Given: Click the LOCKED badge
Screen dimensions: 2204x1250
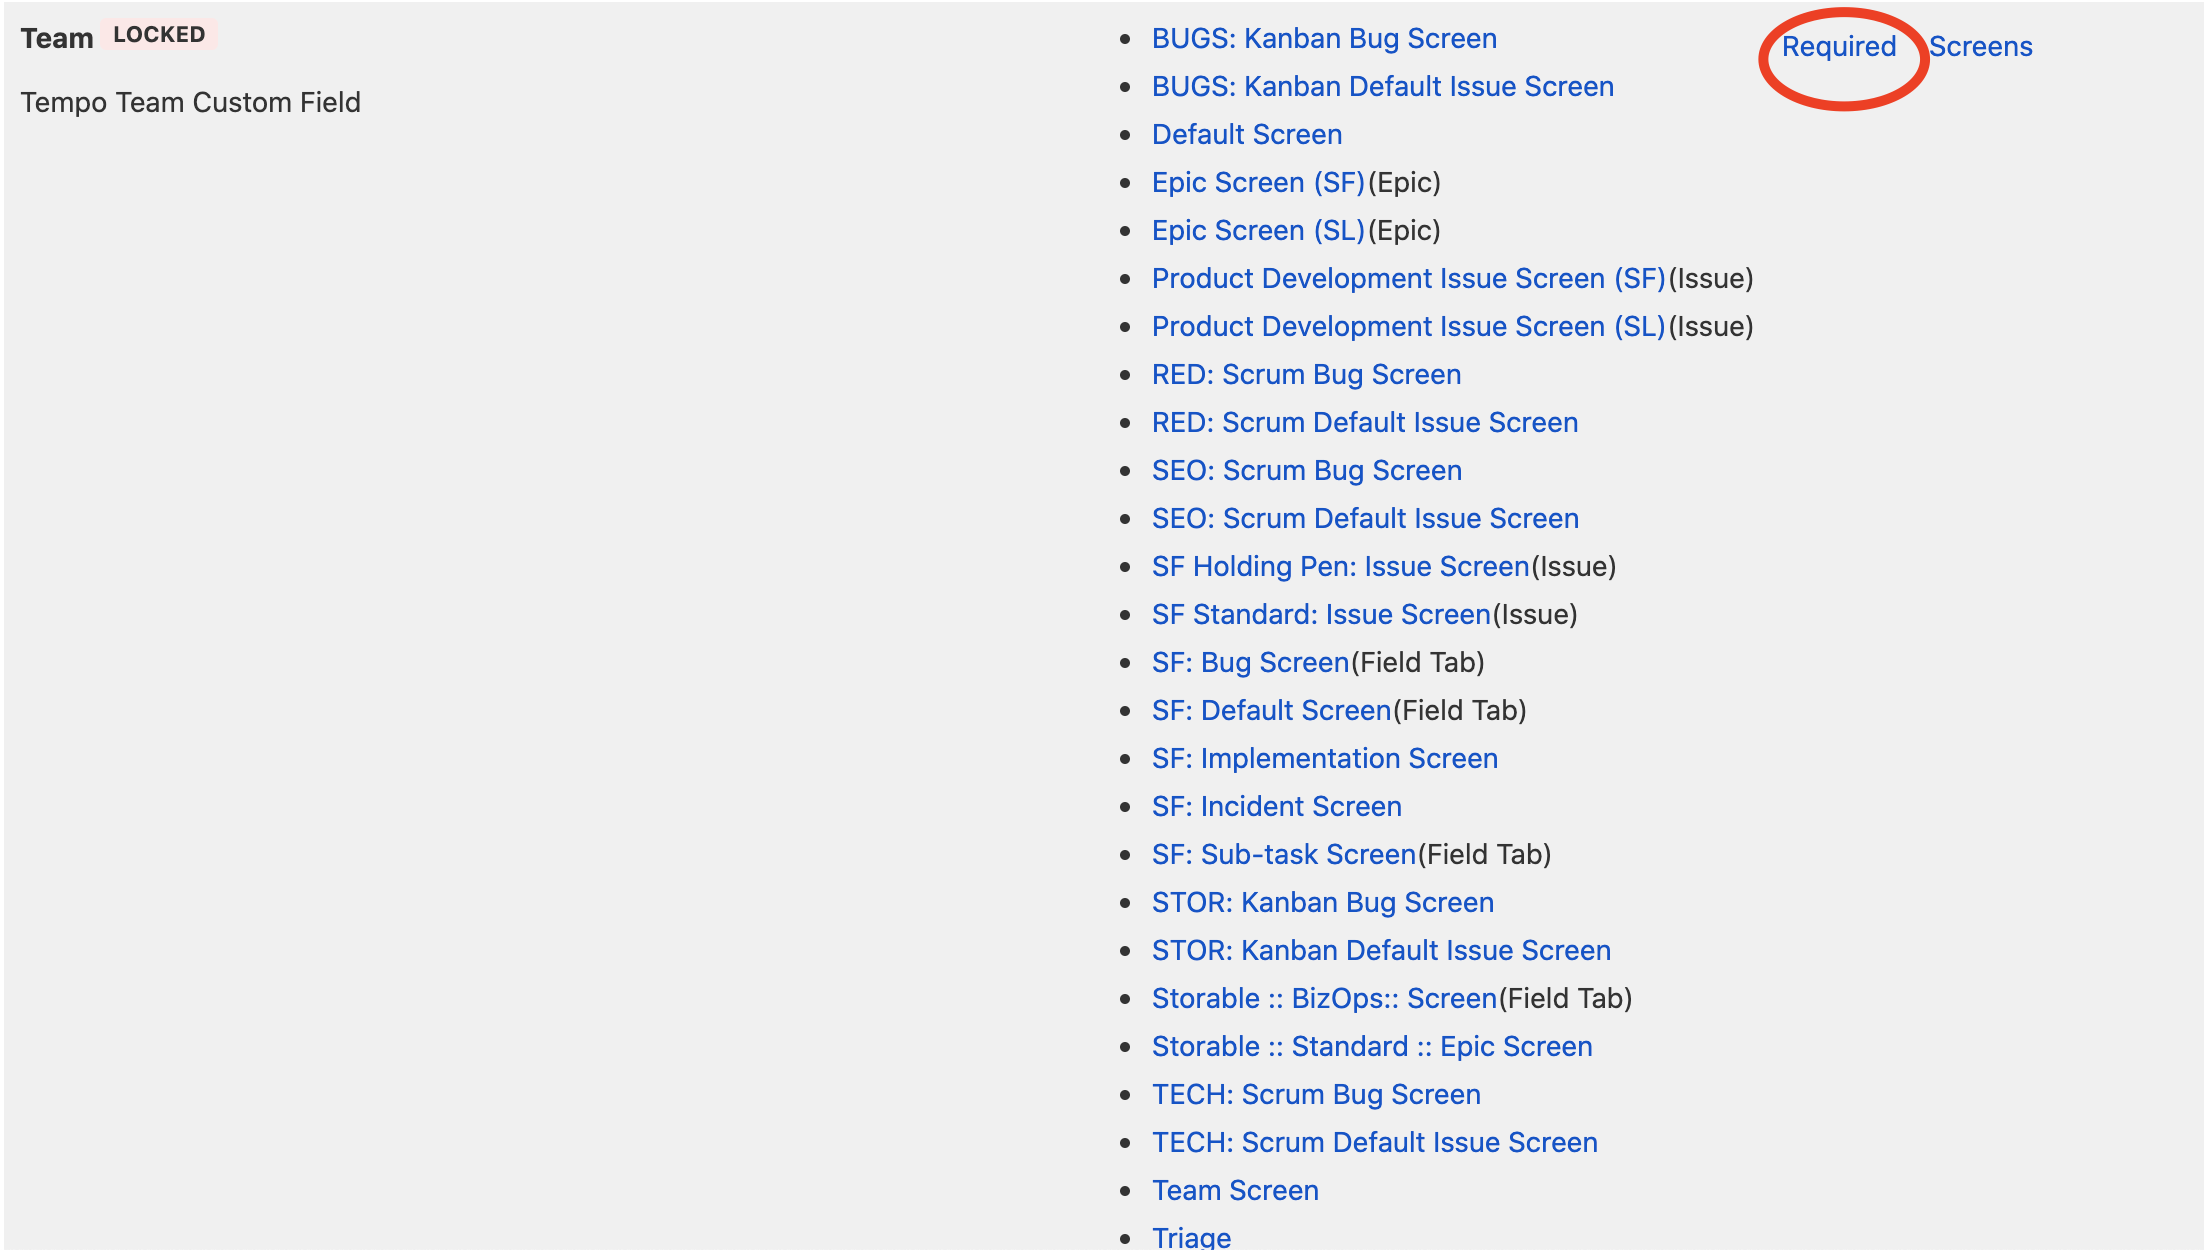Looking at the screenshot, I should pyautogui.click(x=159, y=35).
